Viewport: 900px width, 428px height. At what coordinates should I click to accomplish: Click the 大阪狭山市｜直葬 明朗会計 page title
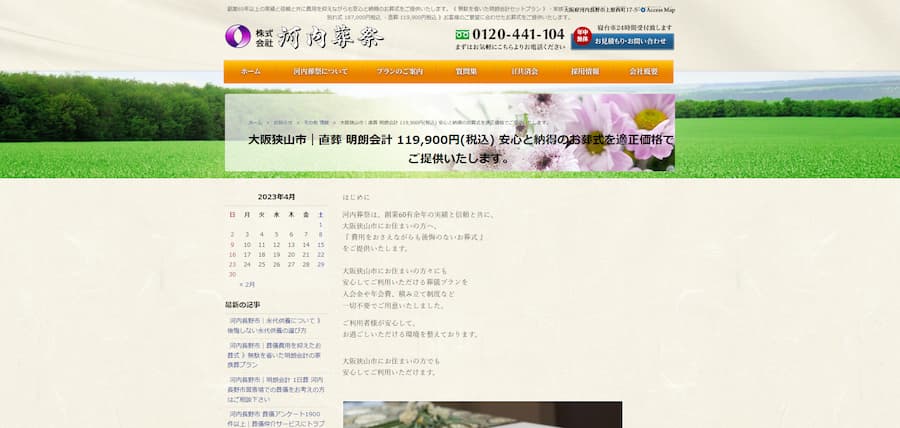pyautogui.click(x=460, y=149)
